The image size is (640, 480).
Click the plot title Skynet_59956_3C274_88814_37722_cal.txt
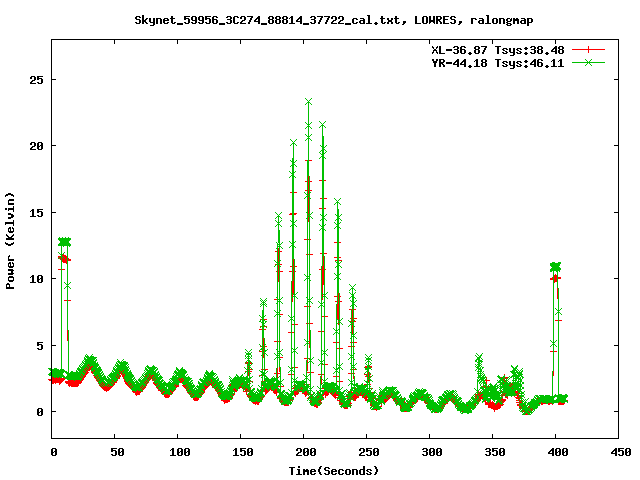coord(267,20)
